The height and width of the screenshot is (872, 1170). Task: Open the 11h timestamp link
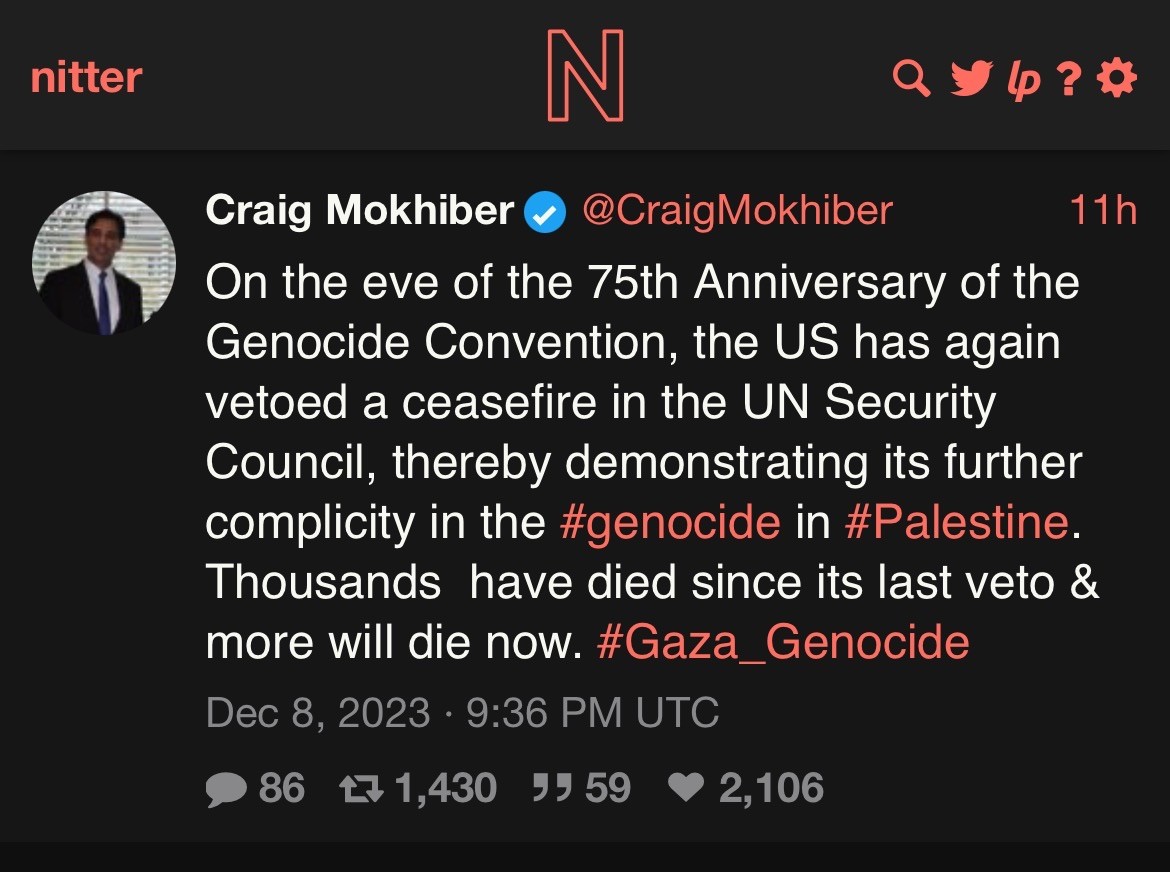[1102, 211]
